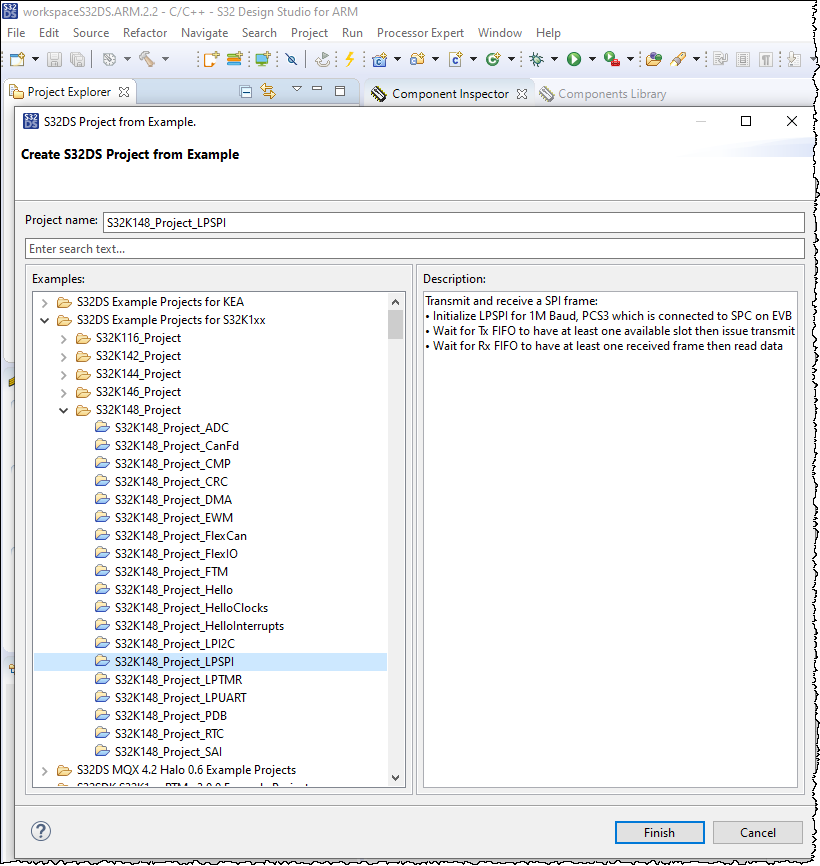The width and height of the screenshot is (820, 866).
Task: Select S32K148_Project_LPI2C example
Action: 174,644
